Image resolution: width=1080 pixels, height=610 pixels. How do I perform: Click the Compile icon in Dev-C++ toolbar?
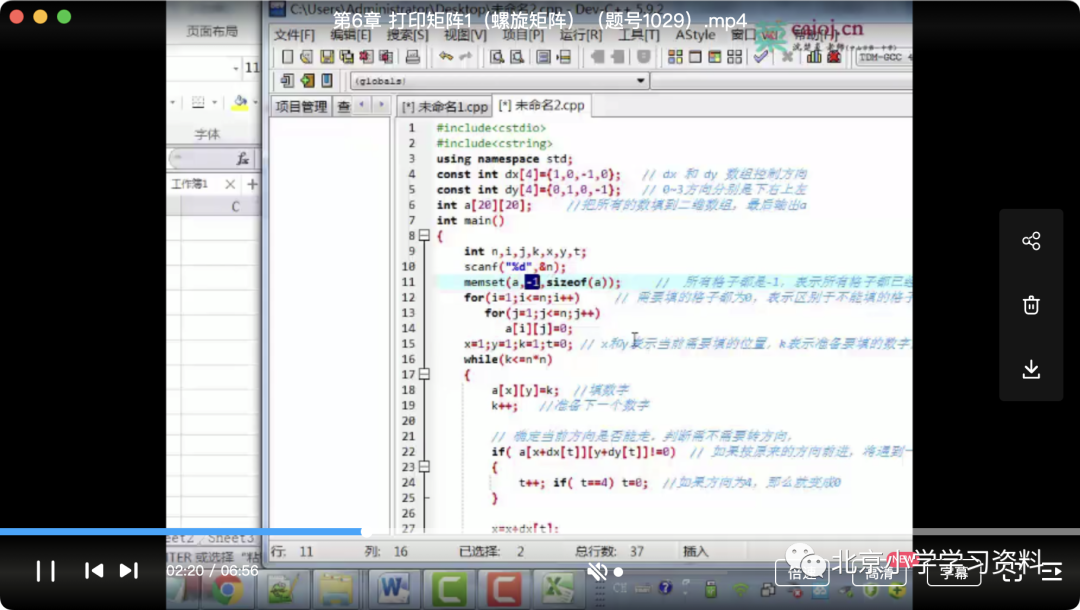[675, 57]
